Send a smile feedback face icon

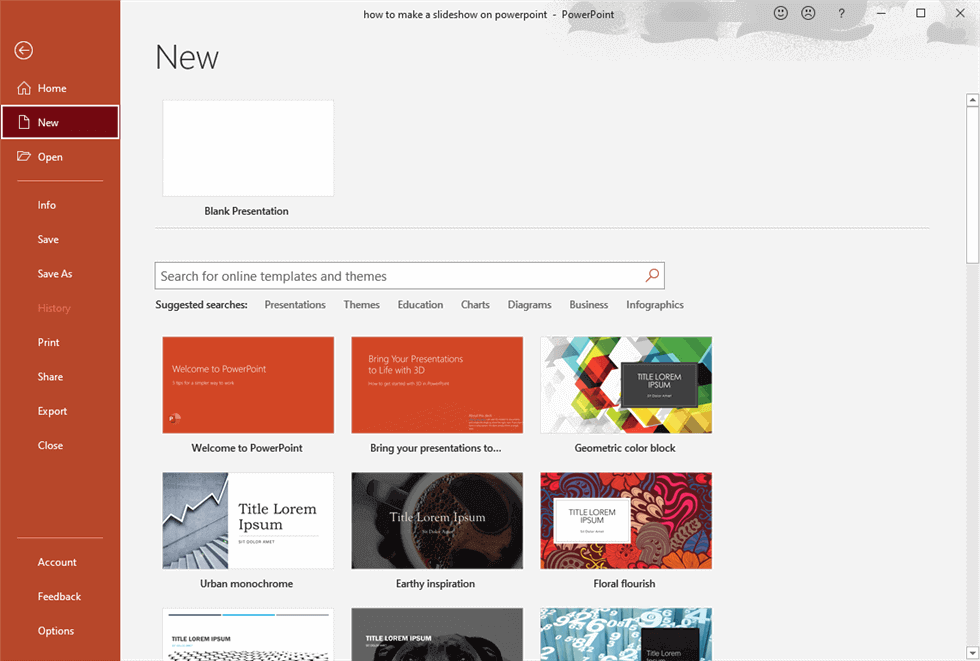781,13
